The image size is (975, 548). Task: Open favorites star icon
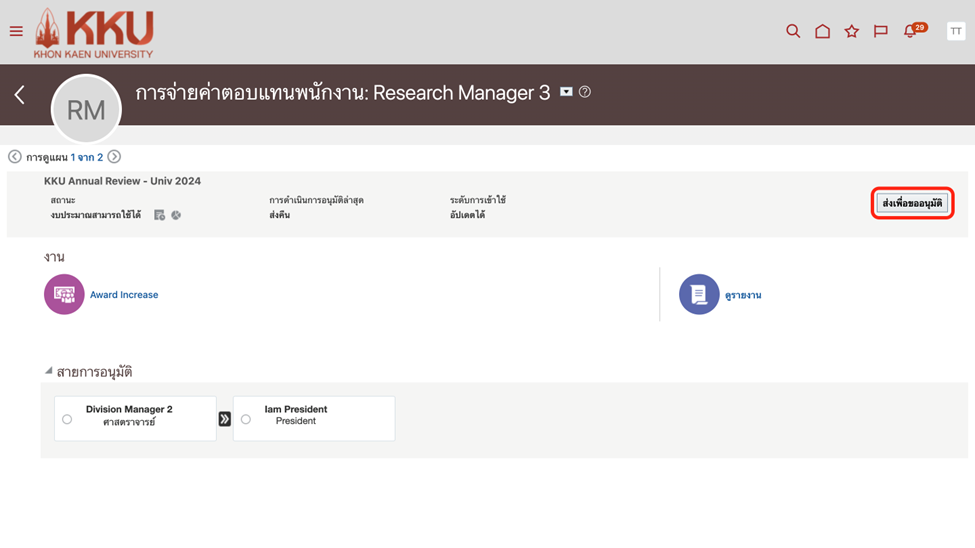[851, 31]
